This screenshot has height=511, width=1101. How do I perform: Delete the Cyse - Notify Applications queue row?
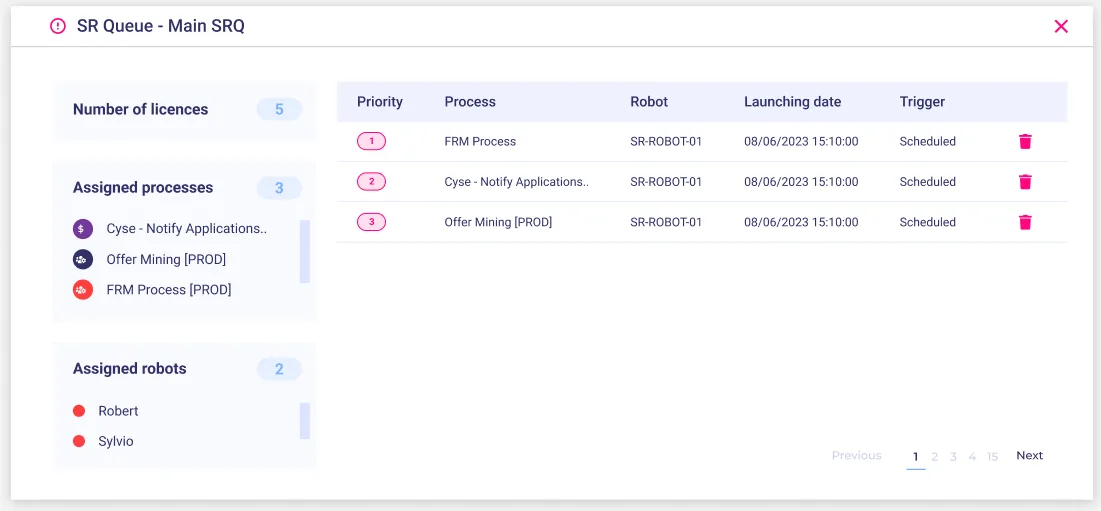point(1025,182)
